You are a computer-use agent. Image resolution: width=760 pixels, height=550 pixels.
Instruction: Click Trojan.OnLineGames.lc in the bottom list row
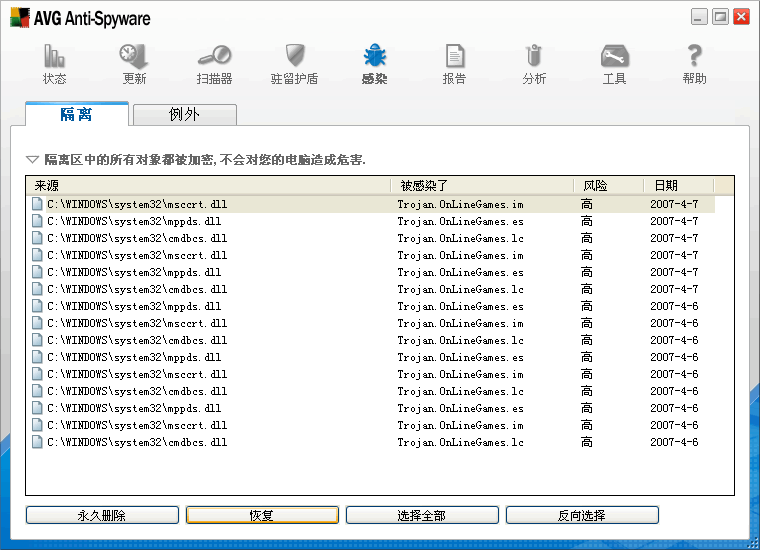coord(460,442)
